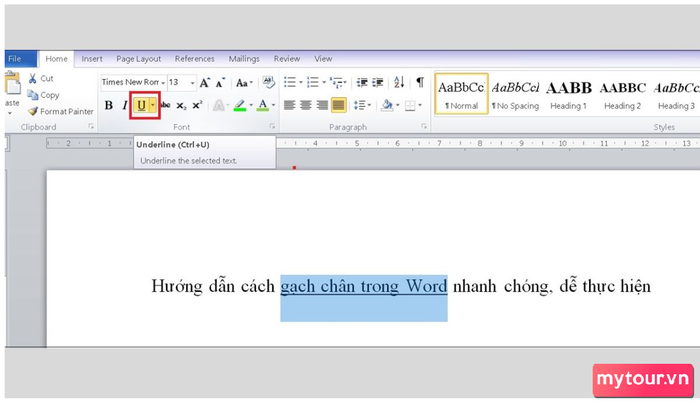
Task: Expand underline style dropdown arrow
Action: (153, 105)
